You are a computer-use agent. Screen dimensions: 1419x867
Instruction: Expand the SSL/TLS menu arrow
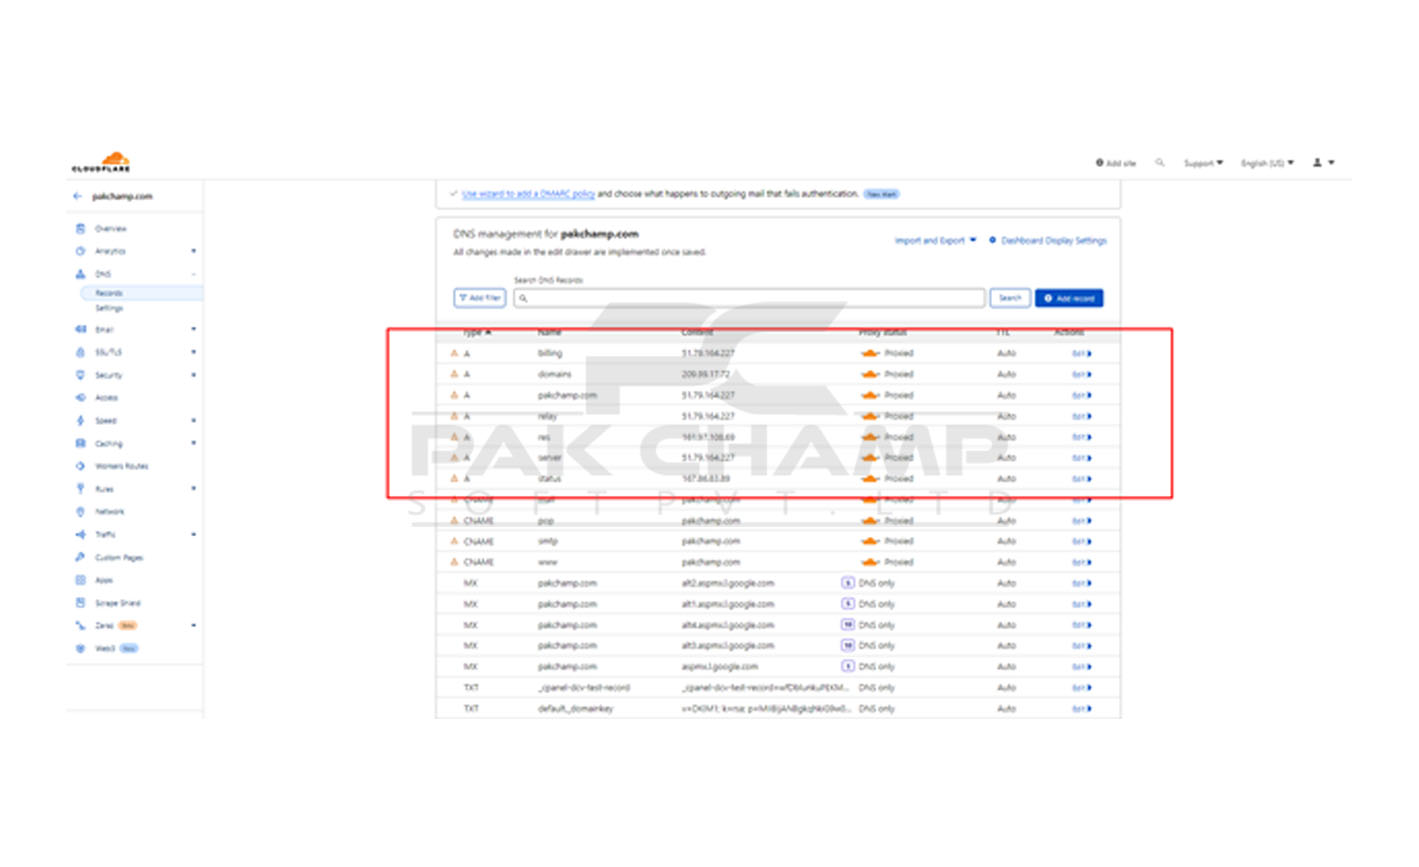click(x=193, y=352)
